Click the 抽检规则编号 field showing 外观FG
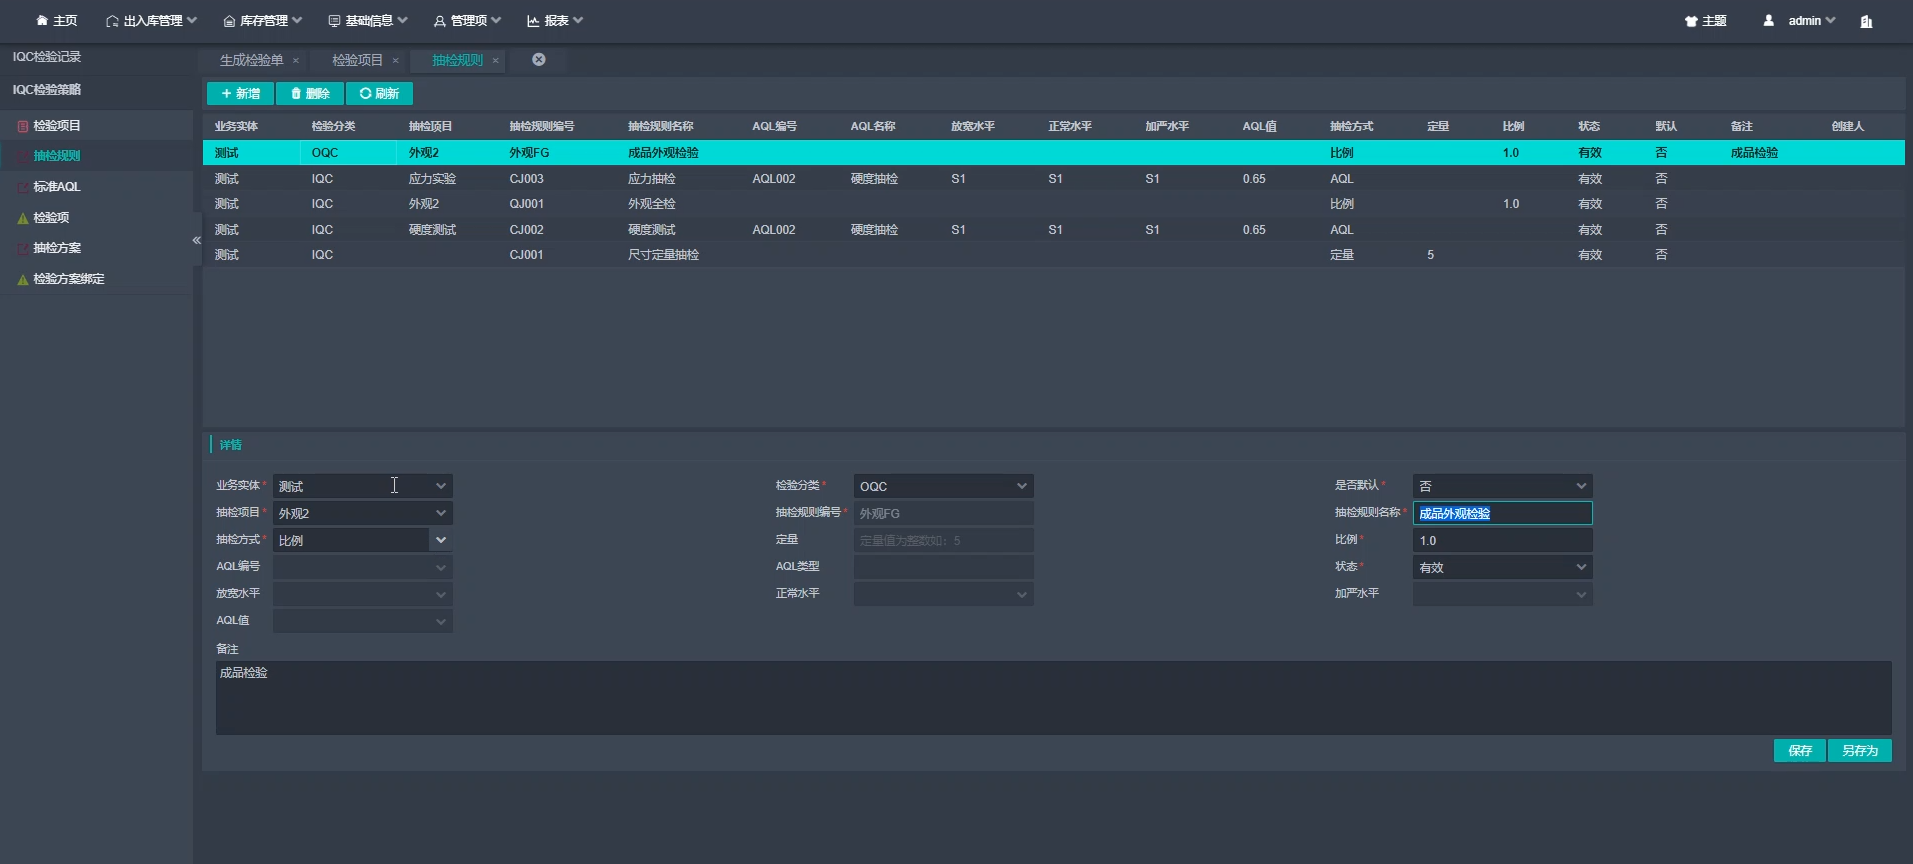 943,513
